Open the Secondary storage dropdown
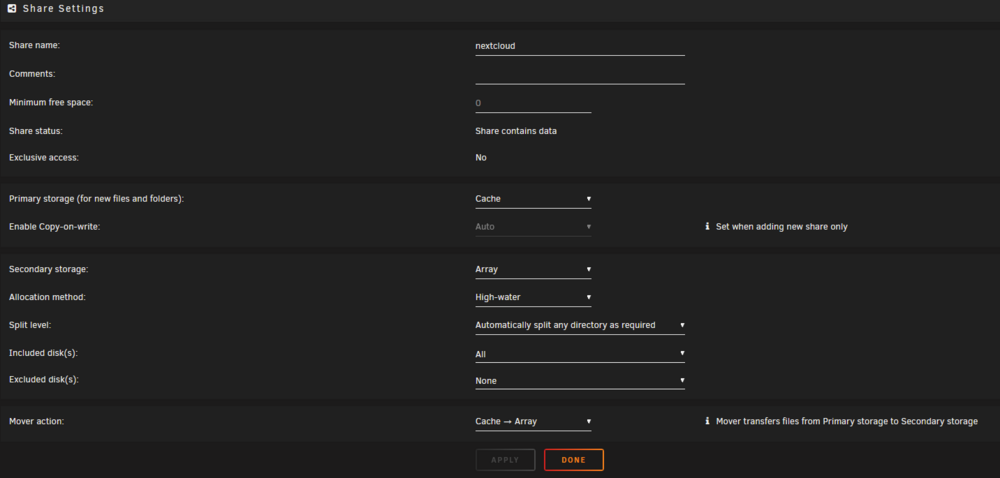This screenshot has height=478, width=1000. [533, 269]
